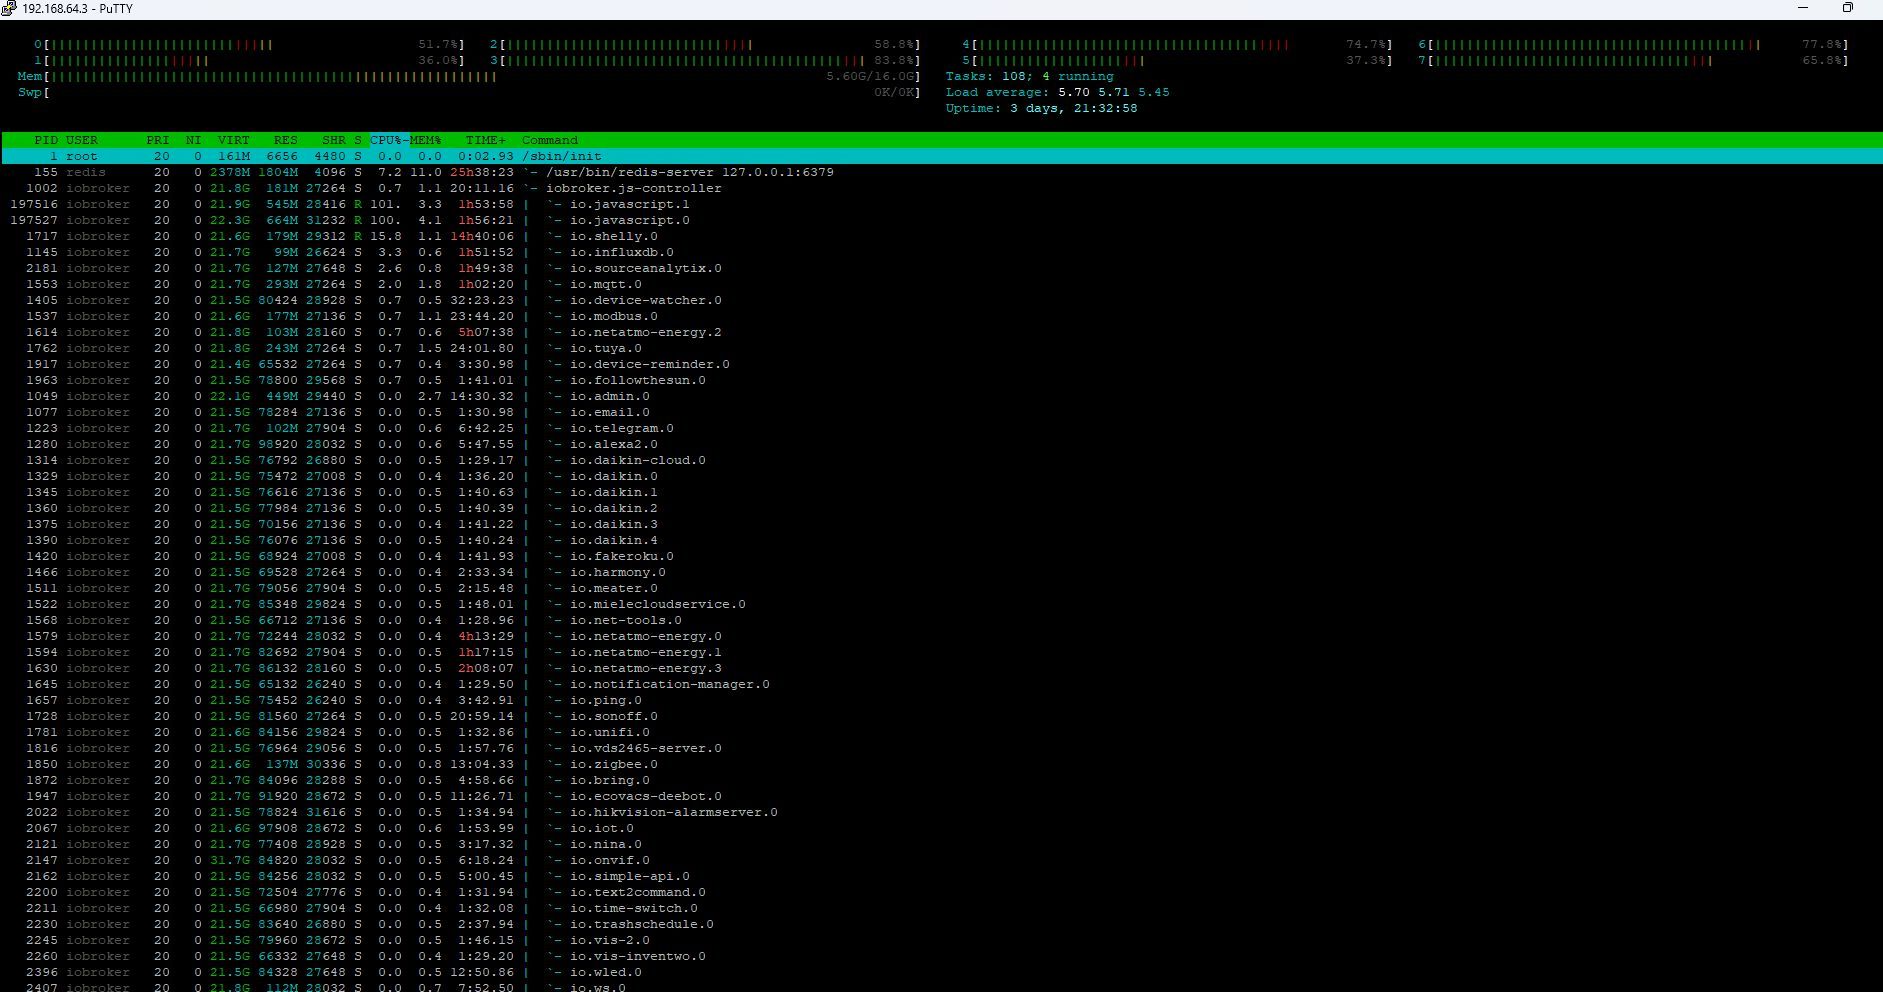This screenshot has width=1883, height=992.
Task: Select the io.device-watcher.0 process
Action: pos(941,300)
